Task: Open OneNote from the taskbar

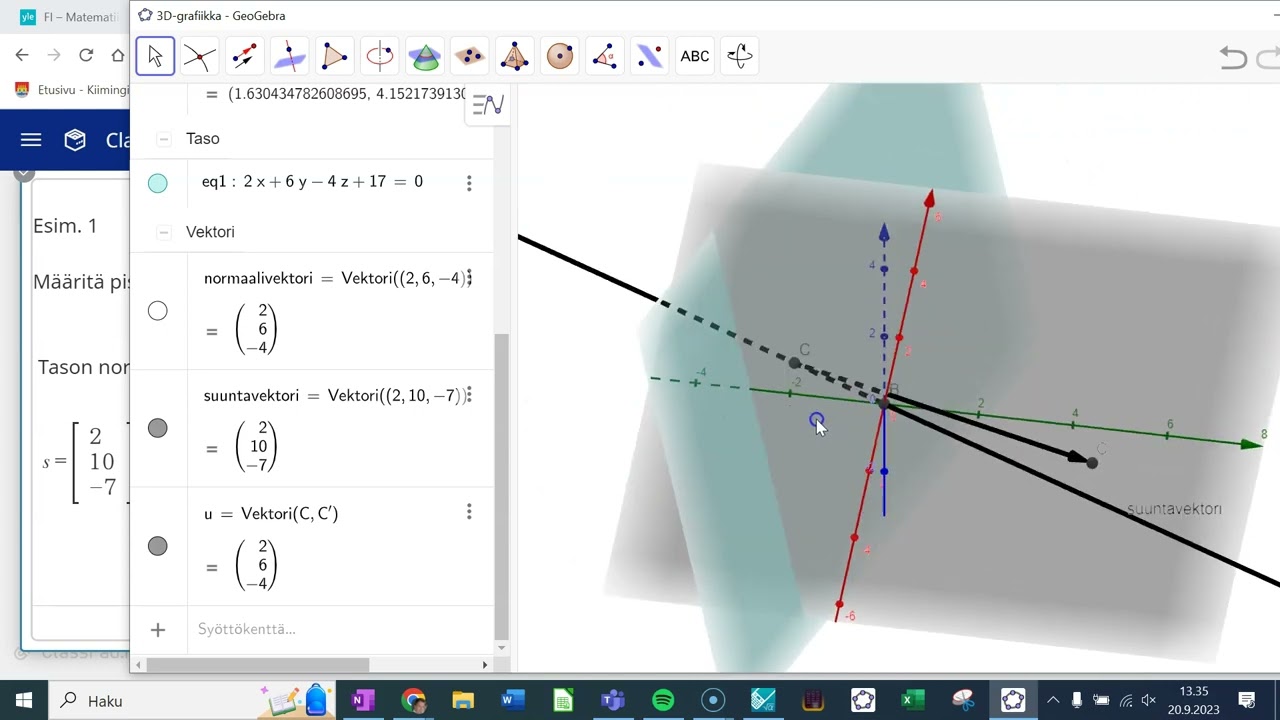Action: pyautogui.click(x=362, y=700)
